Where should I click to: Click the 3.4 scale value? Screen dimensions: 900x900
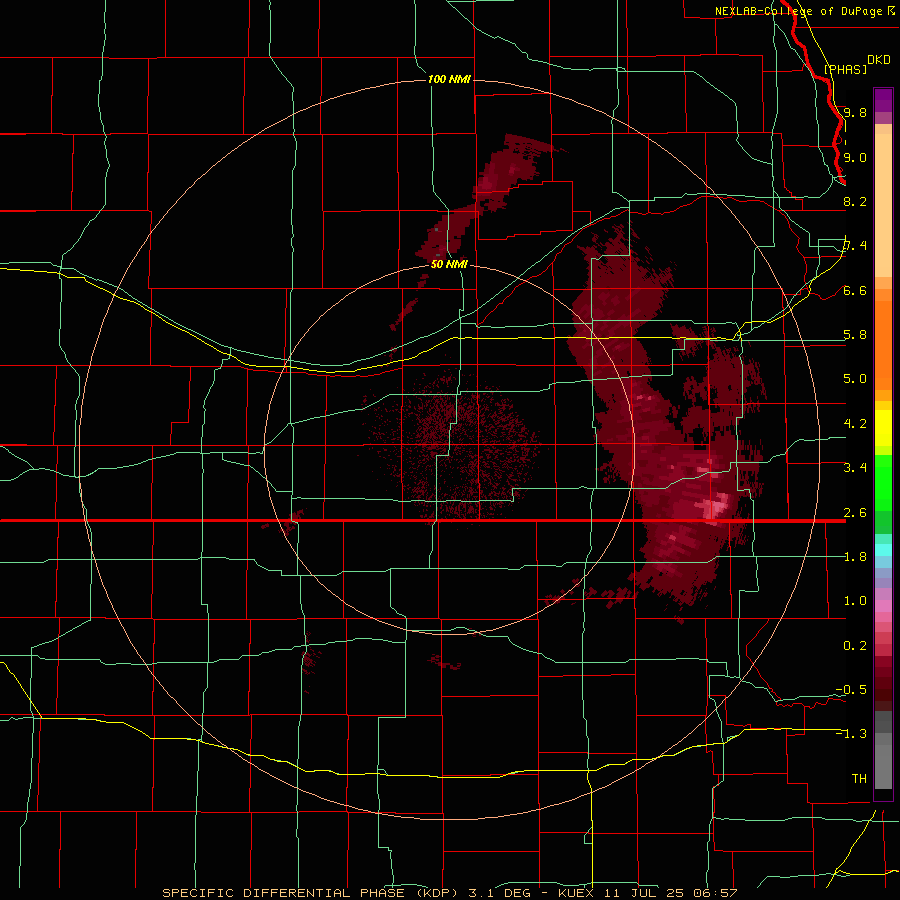[855, 468]
